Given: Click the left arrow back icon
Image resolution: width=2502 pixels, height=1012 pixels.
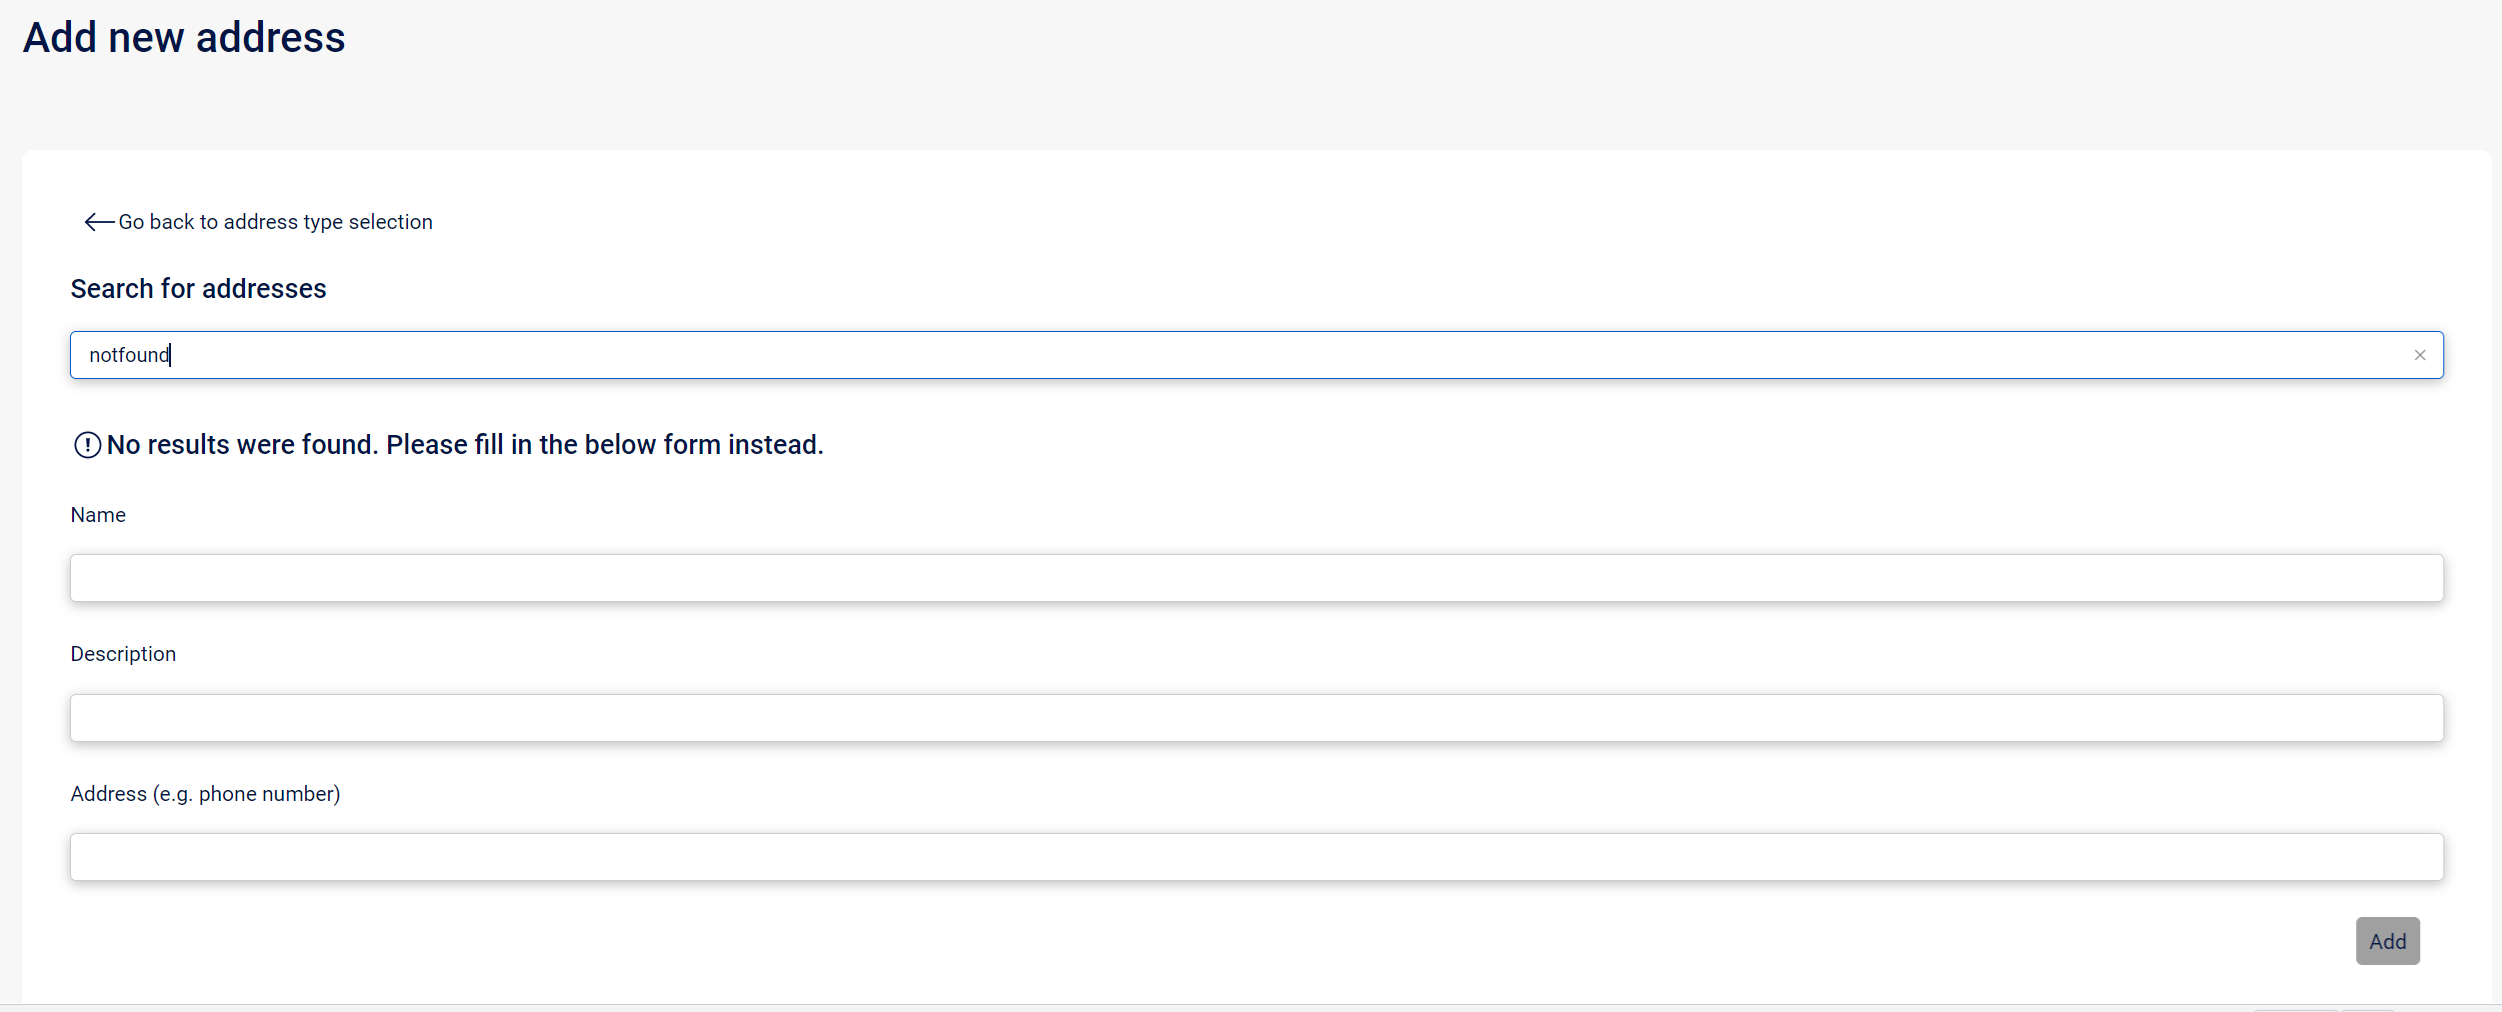Looking at the screenshot, I should (98, 222).
